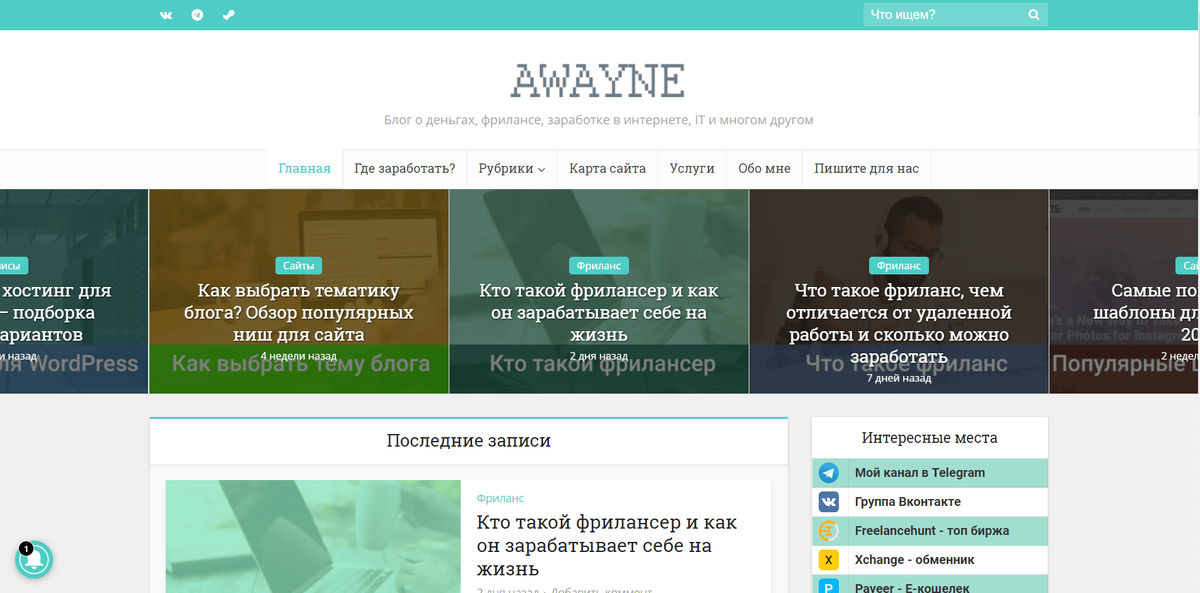Click the 'Последние записи' heading
The height and width of the screenshot is (593, 1200).
469,441
